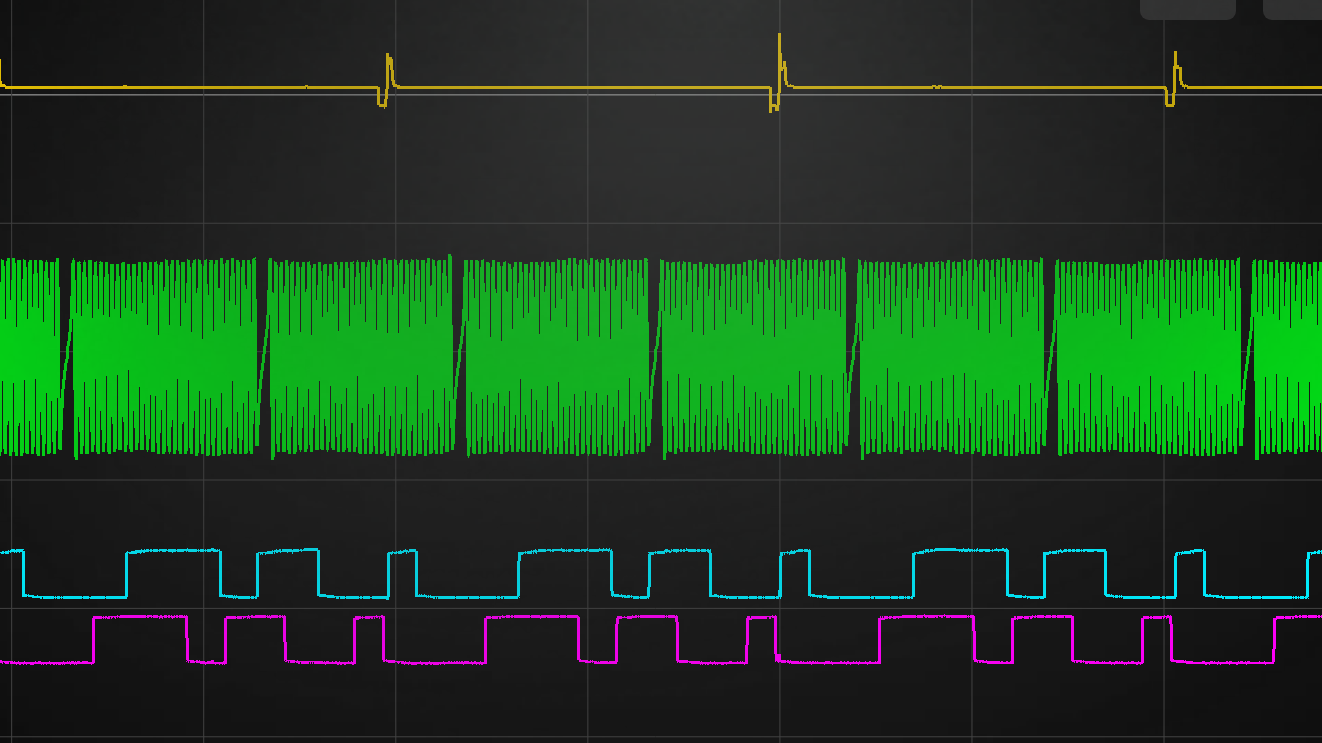Screen dimensions: 1322x743
Task: Click the first gap between green bursts
Action: (x=66, y=357)
